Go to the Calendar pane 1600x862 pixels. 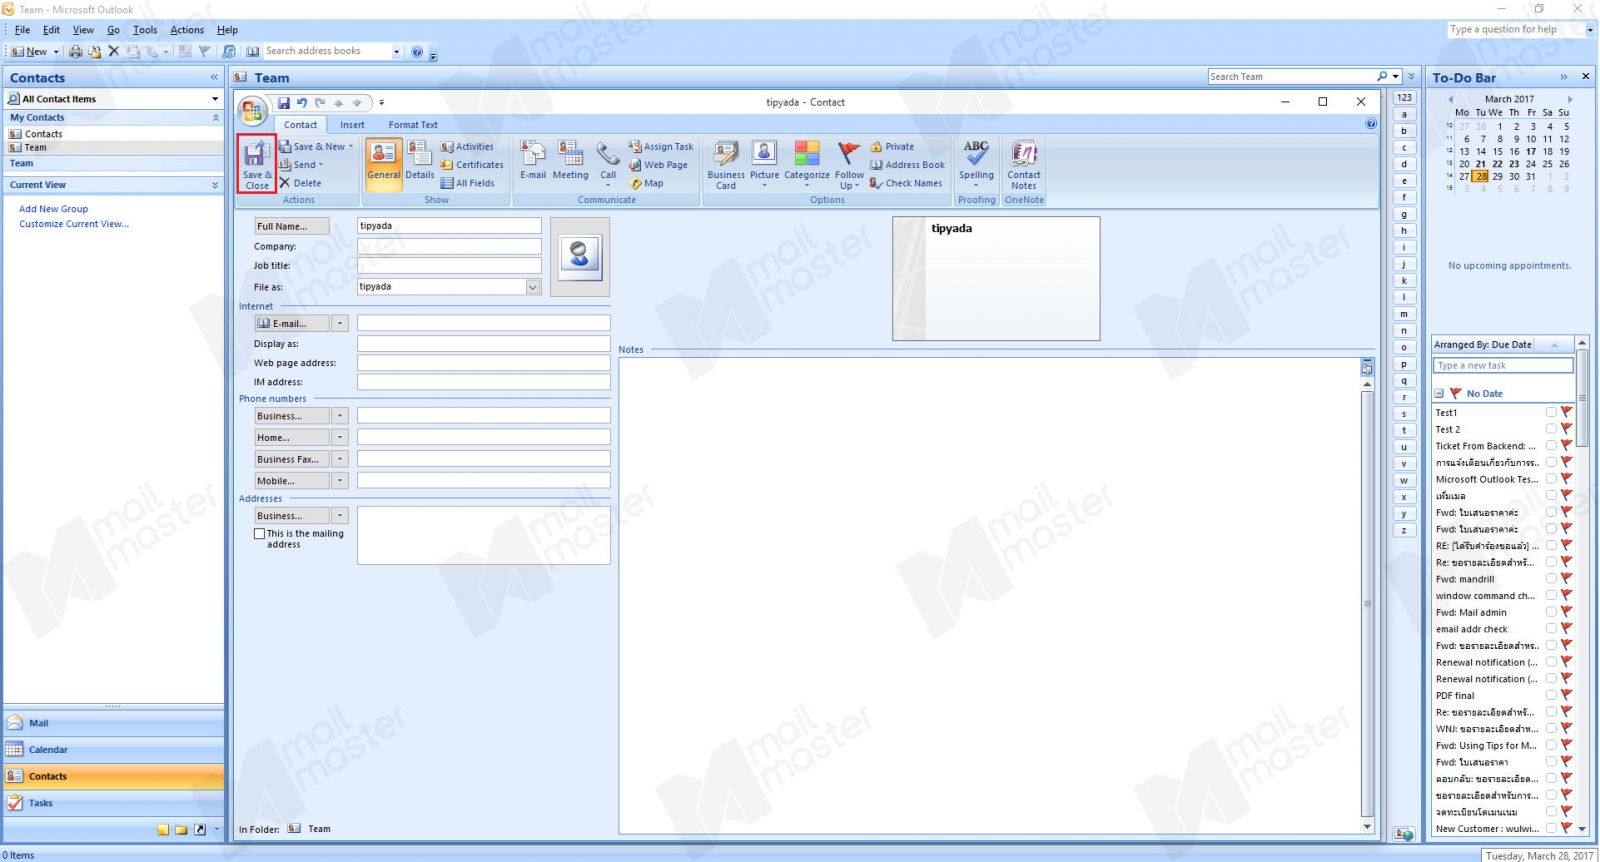pos(114,750)
